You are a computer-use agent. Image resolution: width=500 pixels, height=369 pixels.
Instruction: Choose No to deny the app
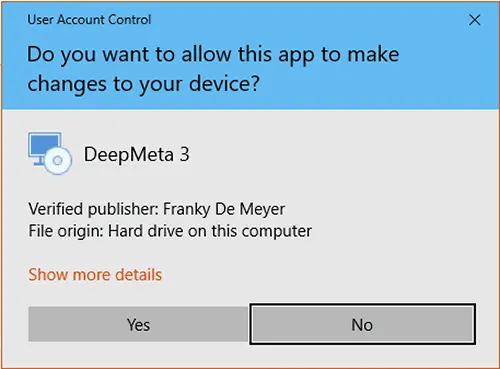click(362, 324)
